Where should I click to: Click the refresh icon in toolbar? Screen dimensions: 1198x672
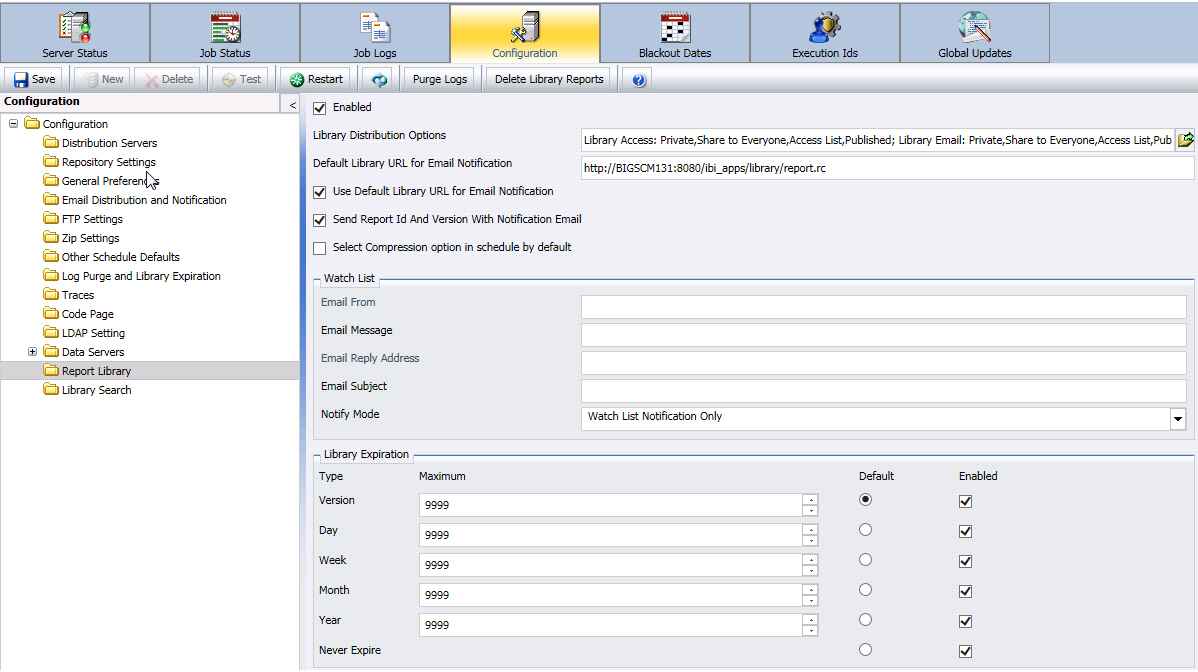click(x=380, y=79)
